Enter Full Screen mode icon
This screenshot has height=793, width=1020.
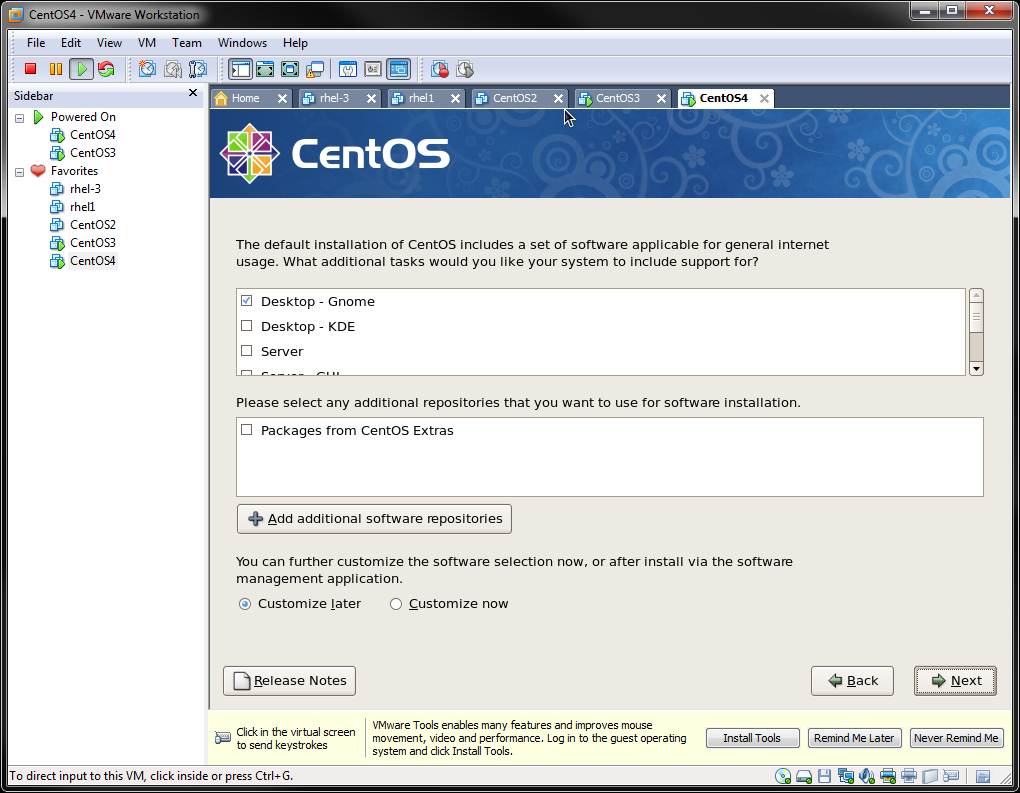tap(290, 69)
